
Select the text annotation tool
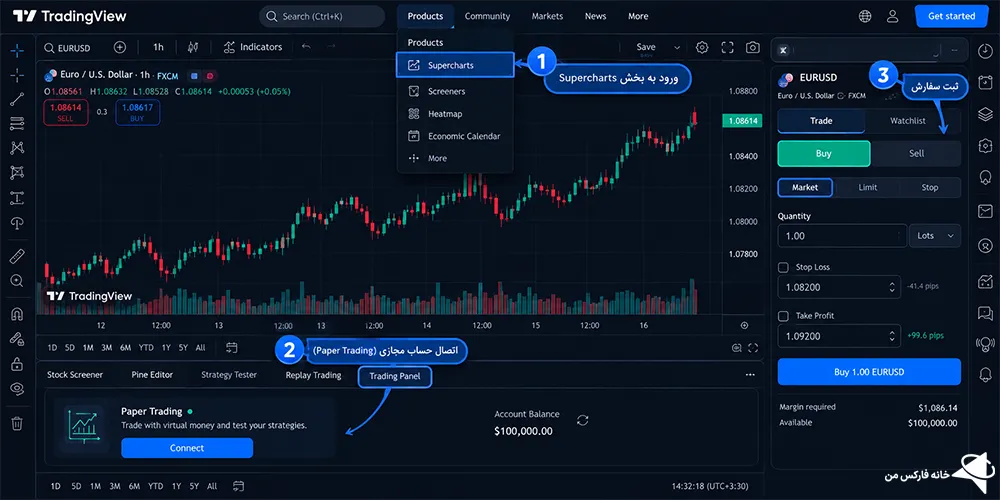point(17,198)
